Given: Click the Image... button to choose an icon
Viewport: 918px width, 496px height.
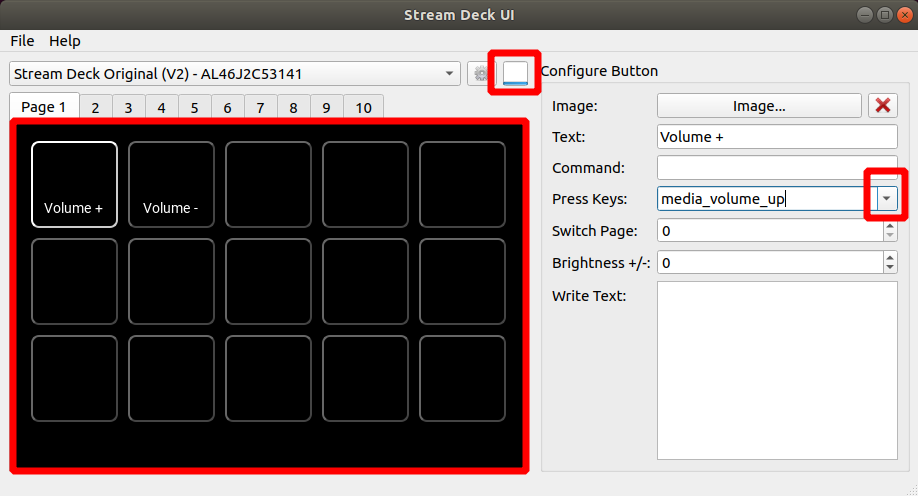Looking at the screenshot, I should (759, 105).
